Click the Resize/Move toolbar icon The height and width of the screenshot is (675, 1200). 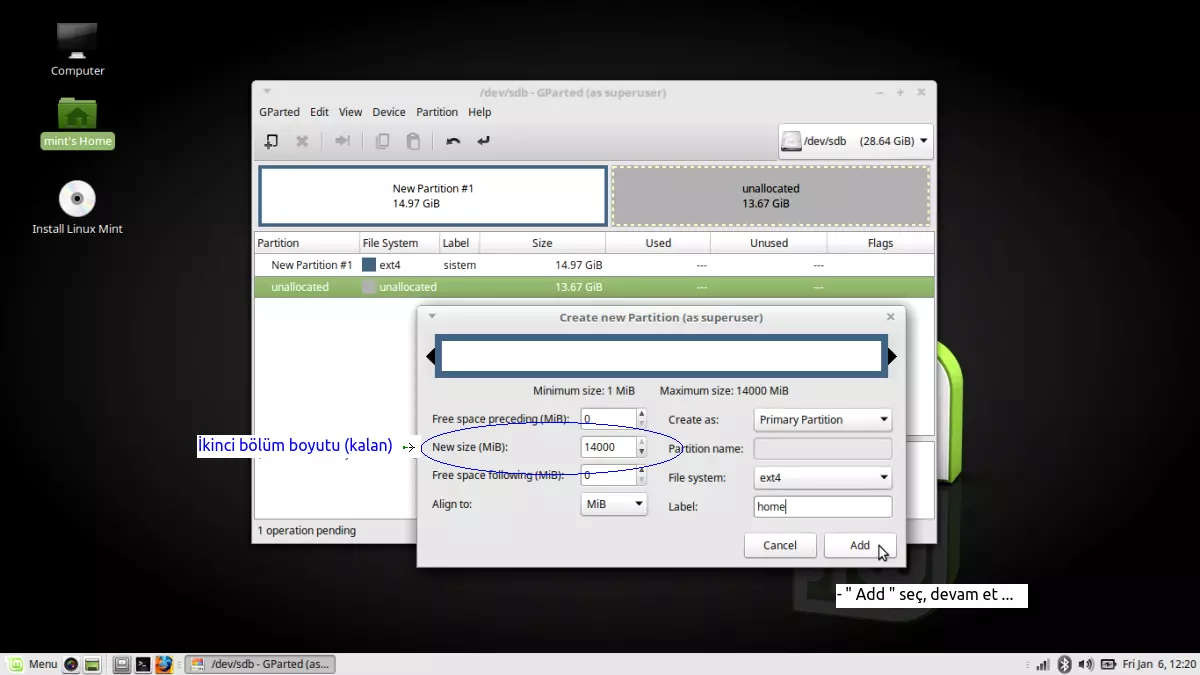342,141
